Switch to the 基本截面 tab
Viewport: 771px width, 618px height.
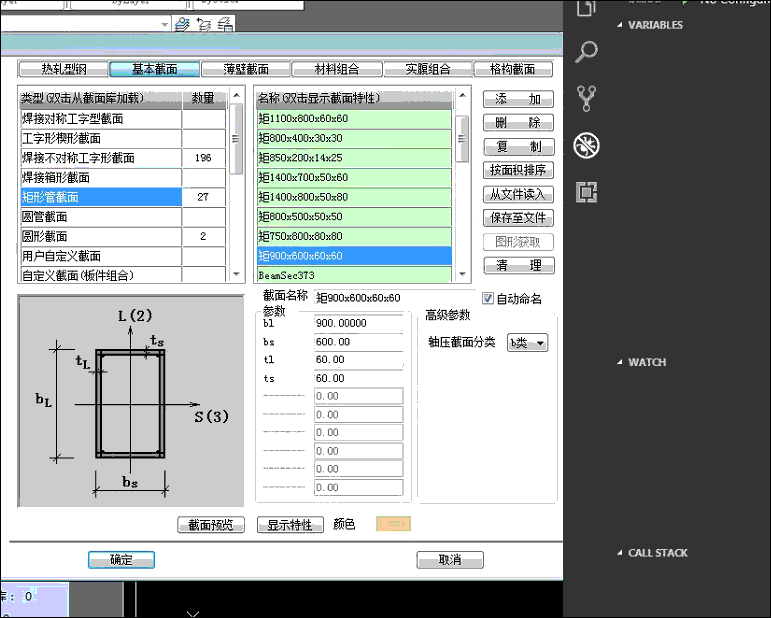click(154, 69)
